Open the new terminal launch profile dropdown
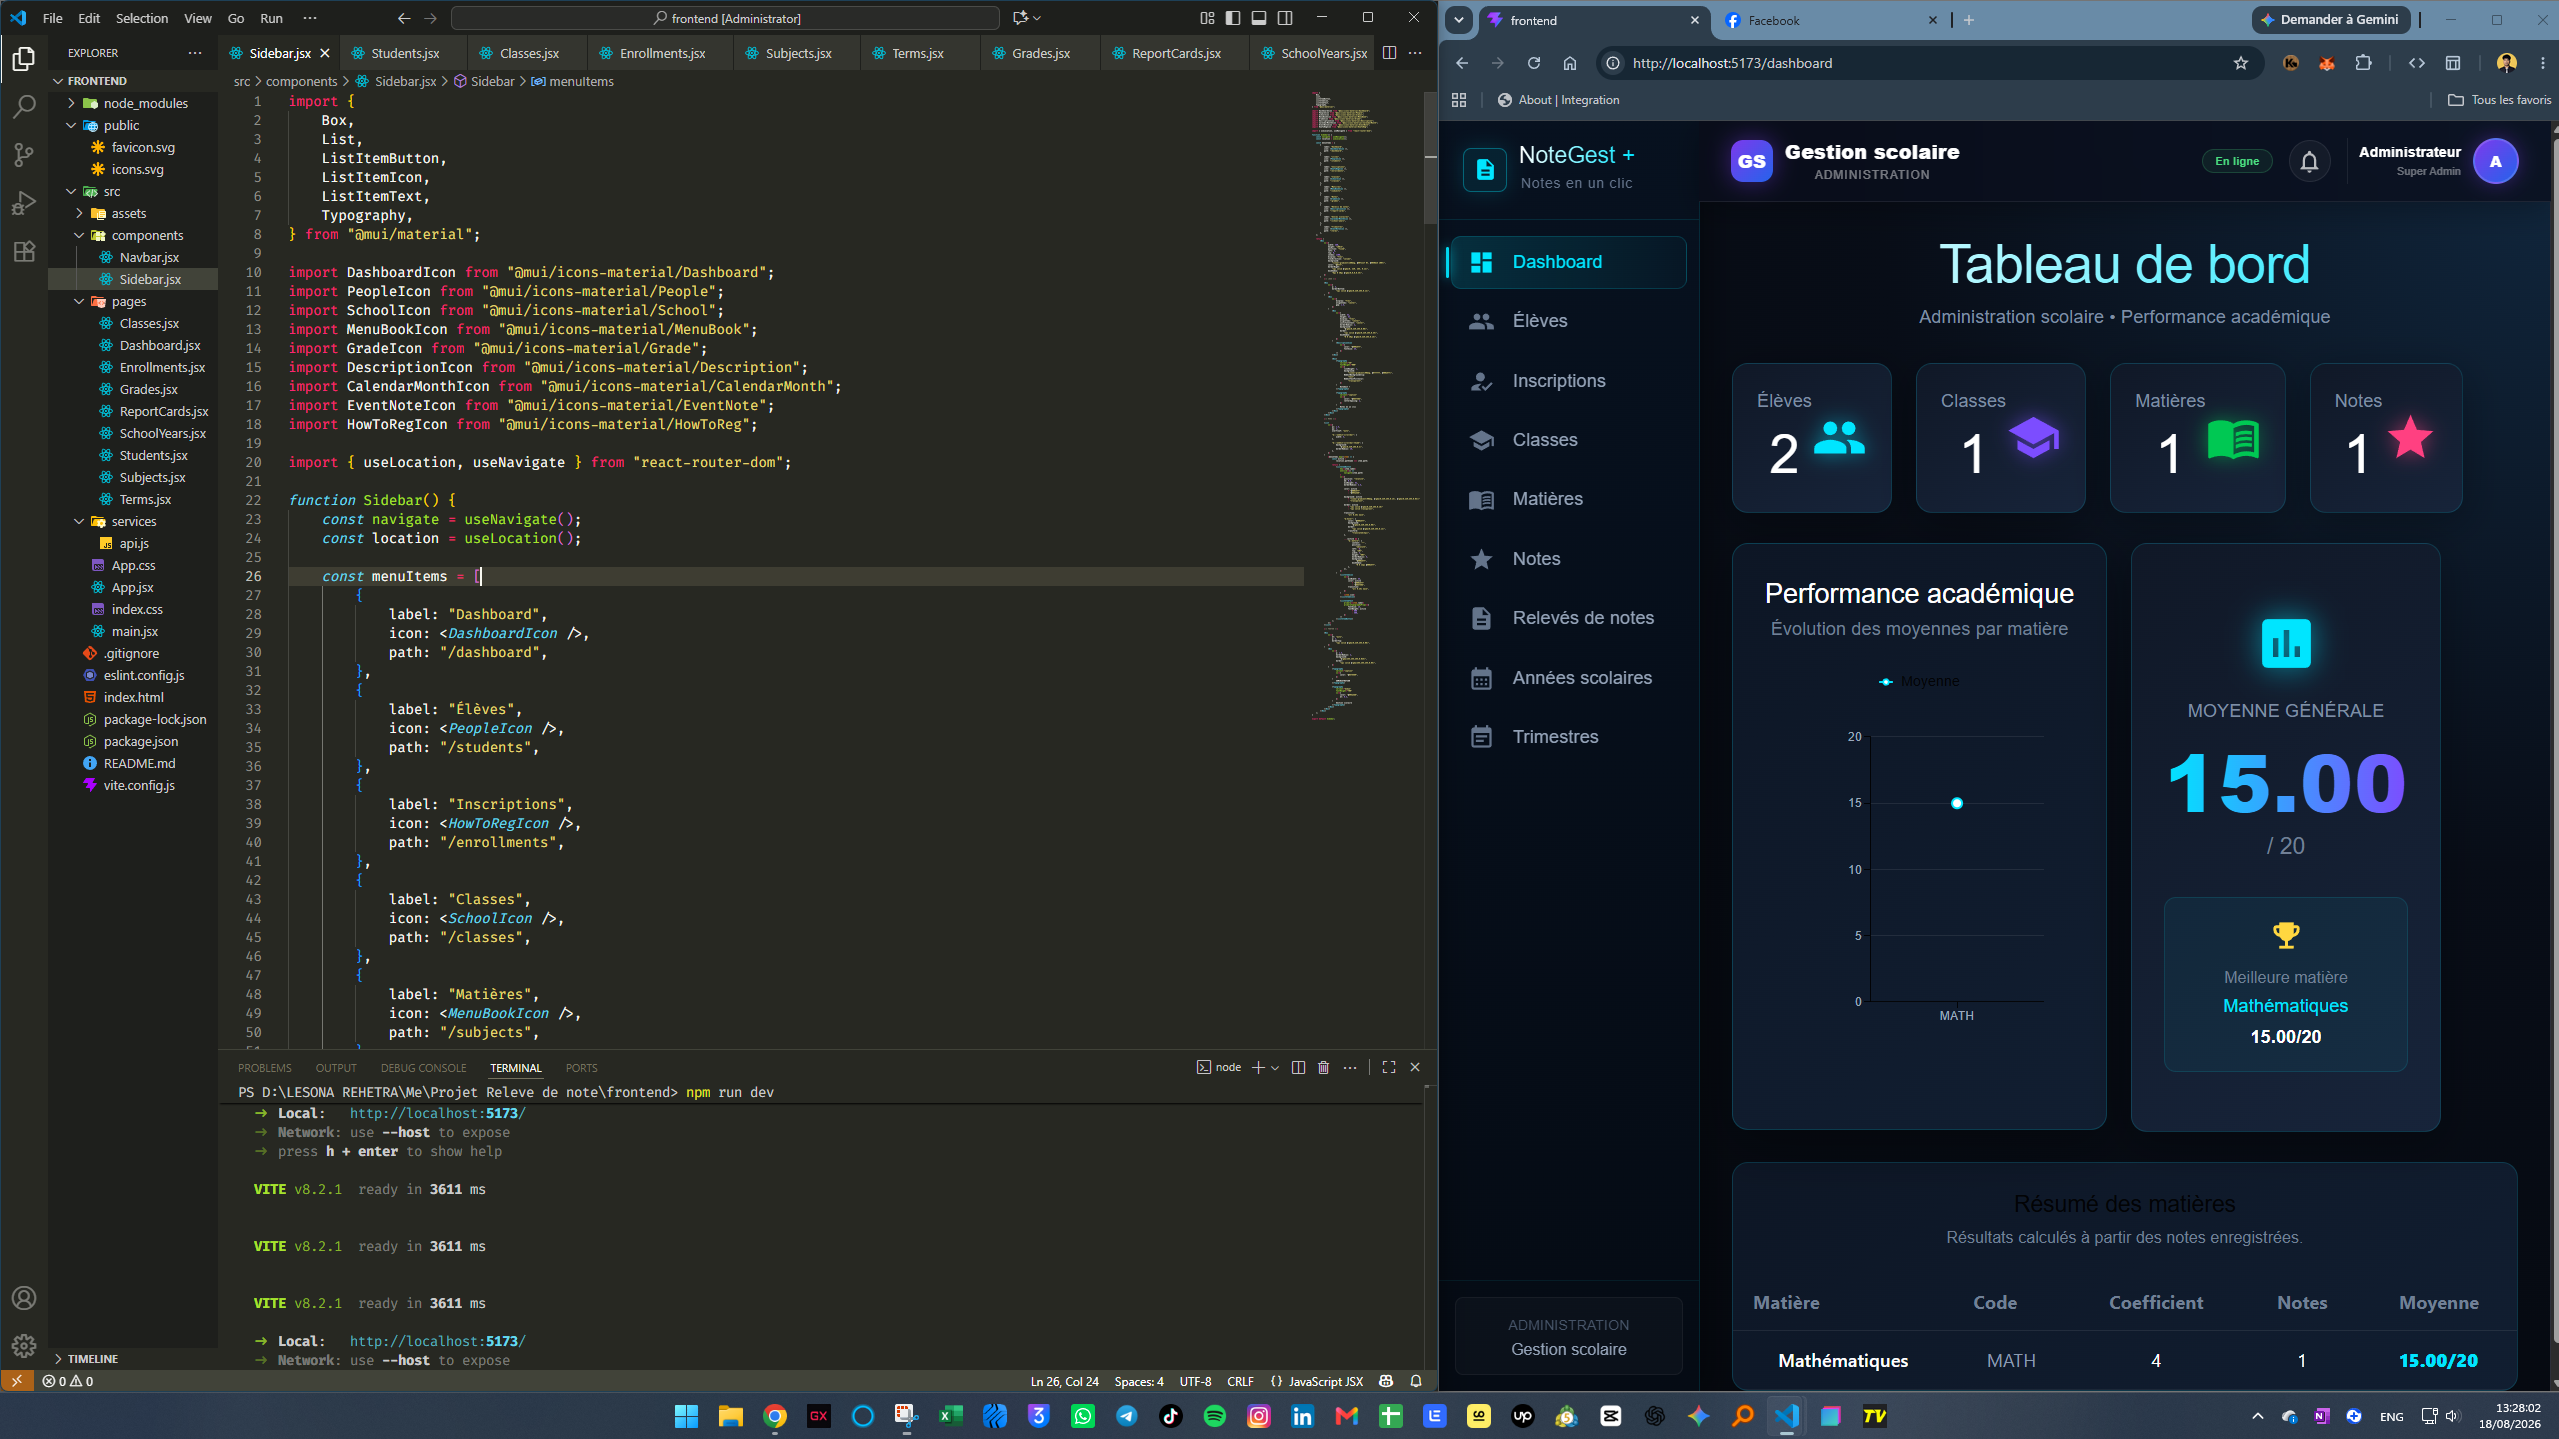This screenshot has width=2559, height=1439. [x=1275, y=1067]
